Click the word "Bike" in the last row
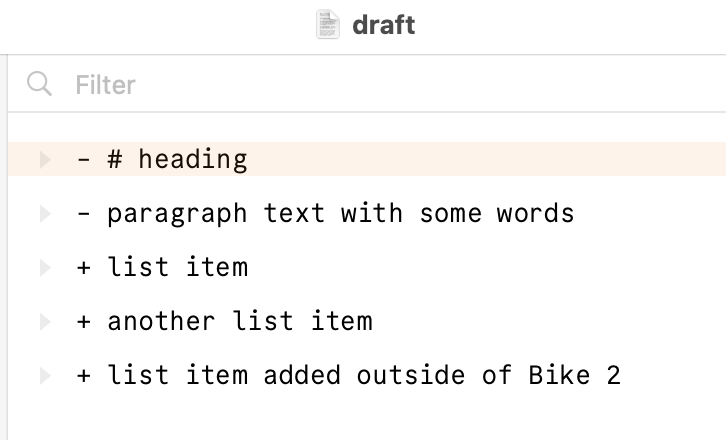726x440 pixels. 559,376
